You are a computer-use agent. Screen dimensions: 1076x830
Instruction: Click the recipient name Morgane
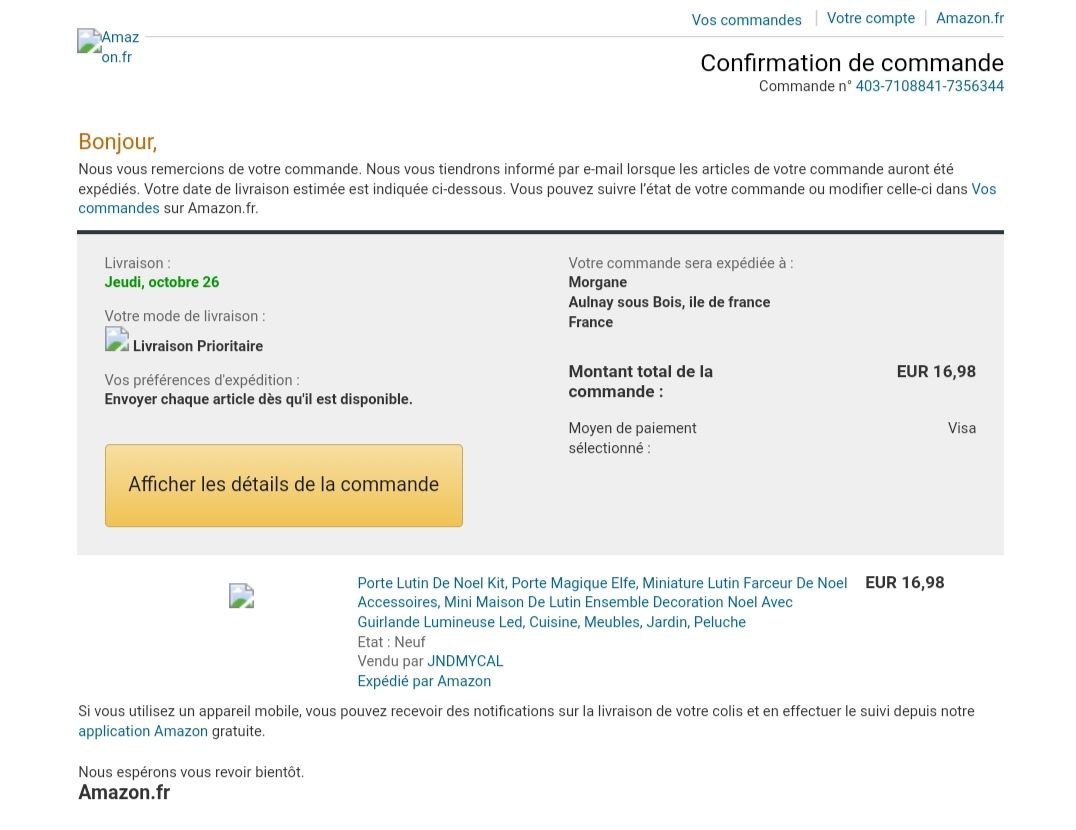click(x=597, y=282)
